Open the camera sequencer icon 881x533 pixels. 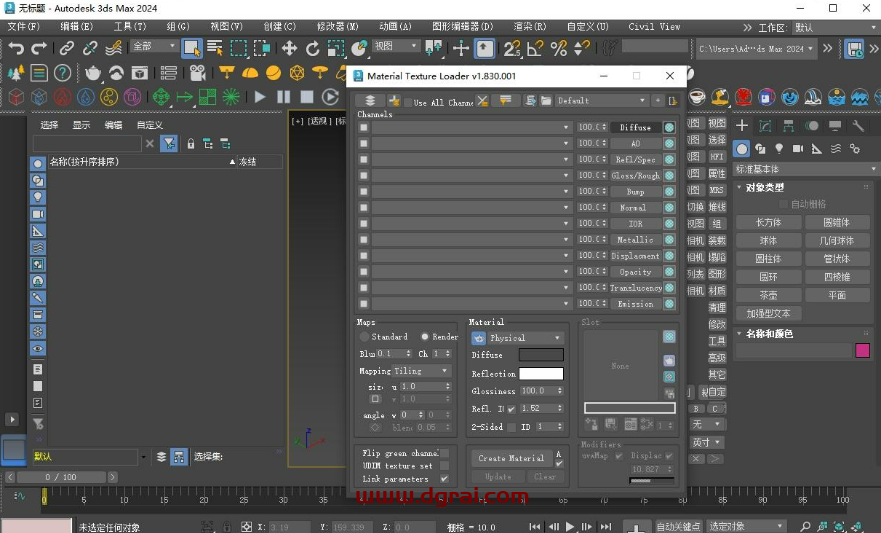(x=197, y=73)
